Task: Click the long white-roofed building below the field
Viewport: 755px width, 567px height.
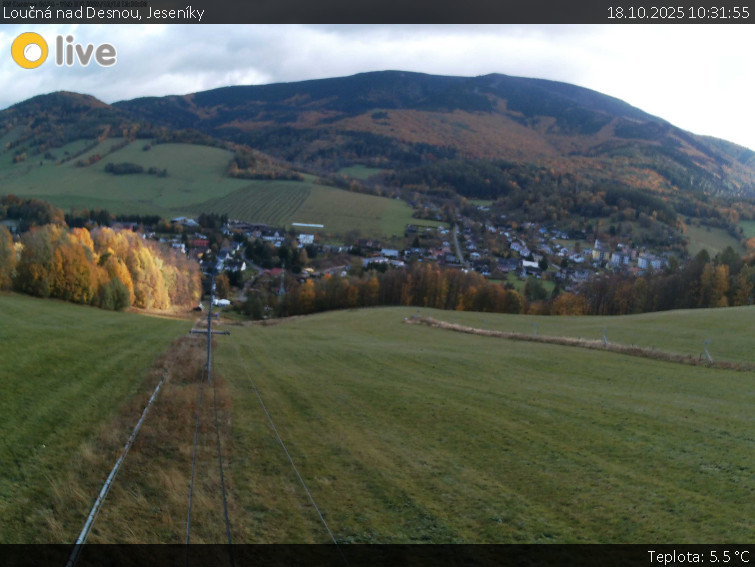Action: [307, 226]
